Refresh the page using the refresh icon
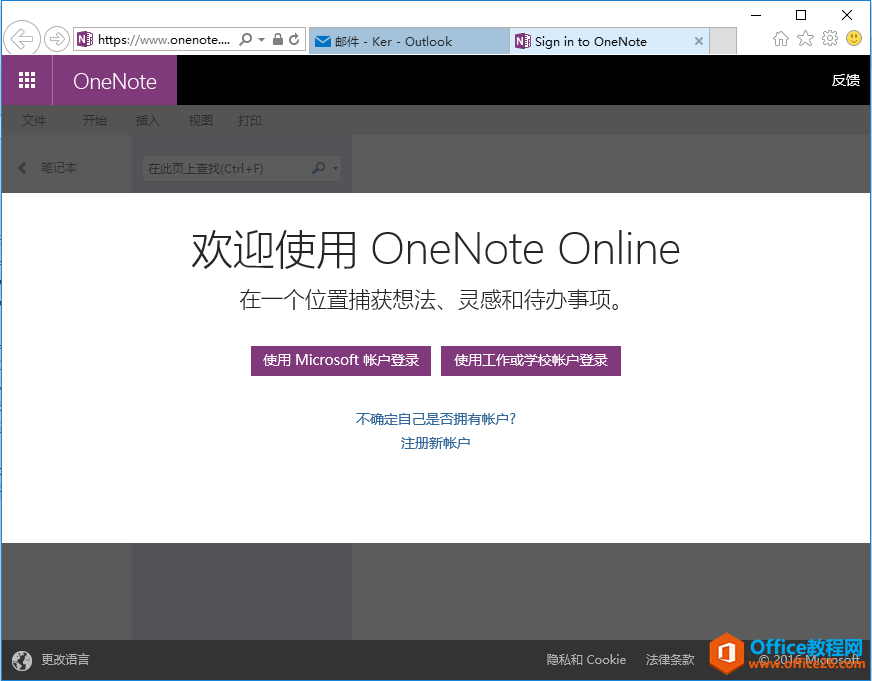Image resolution: width=872 pixels, height=681 pixels. pyautogui.click(x=293, y=40)
